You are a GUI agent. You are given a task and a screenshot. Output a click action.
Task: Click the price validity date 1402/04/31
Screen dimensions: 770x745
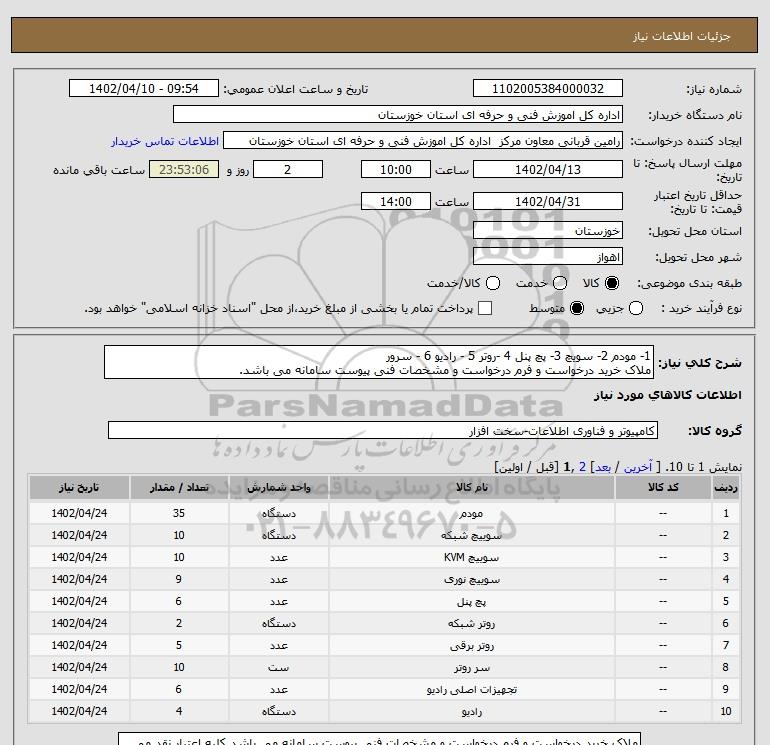[548, 202]
